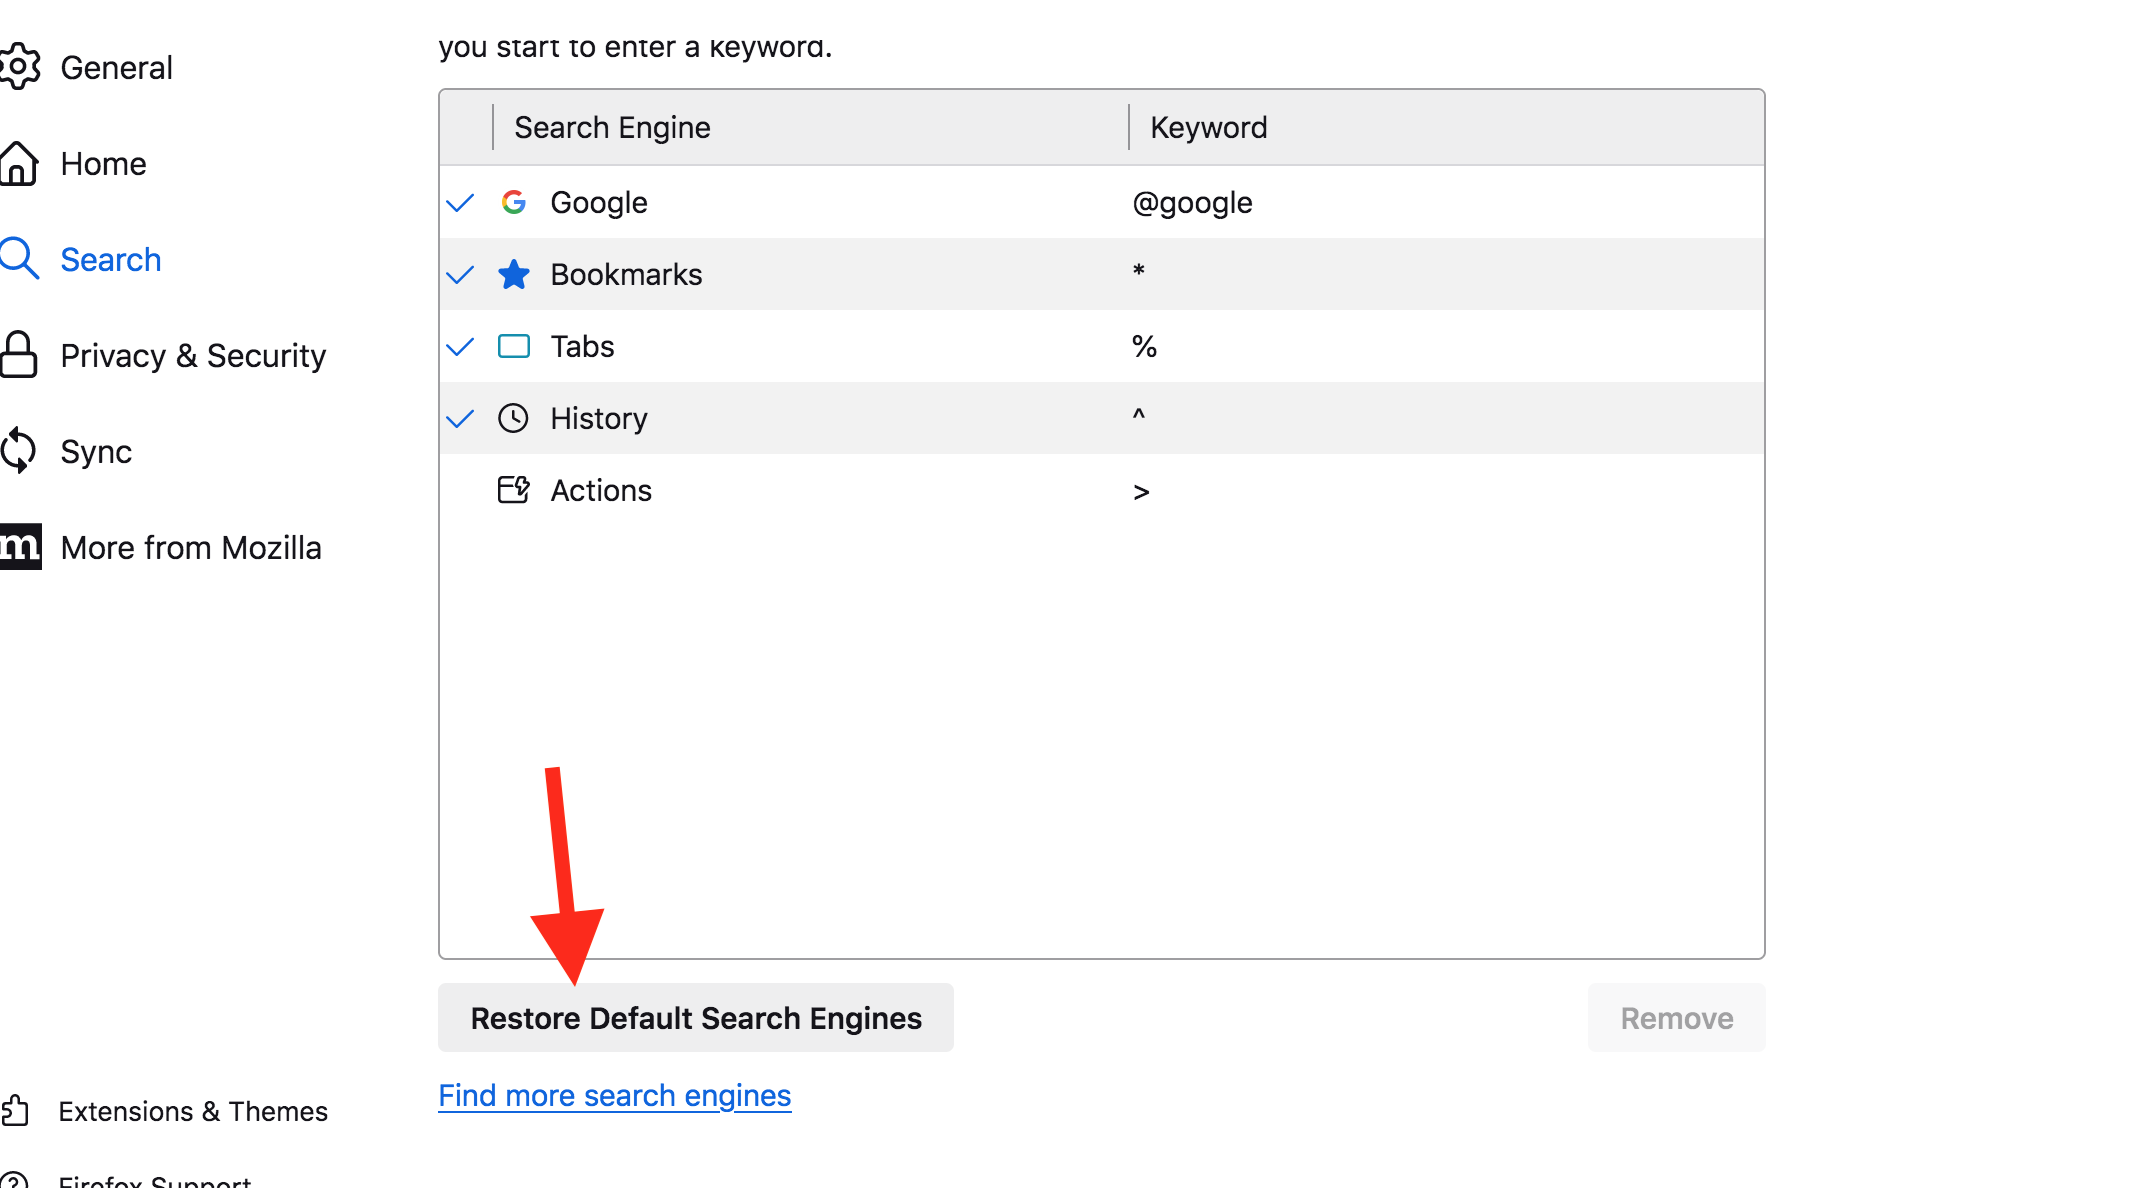Enable the Actions row checkbox
2142x1188 pixels.
460,491
